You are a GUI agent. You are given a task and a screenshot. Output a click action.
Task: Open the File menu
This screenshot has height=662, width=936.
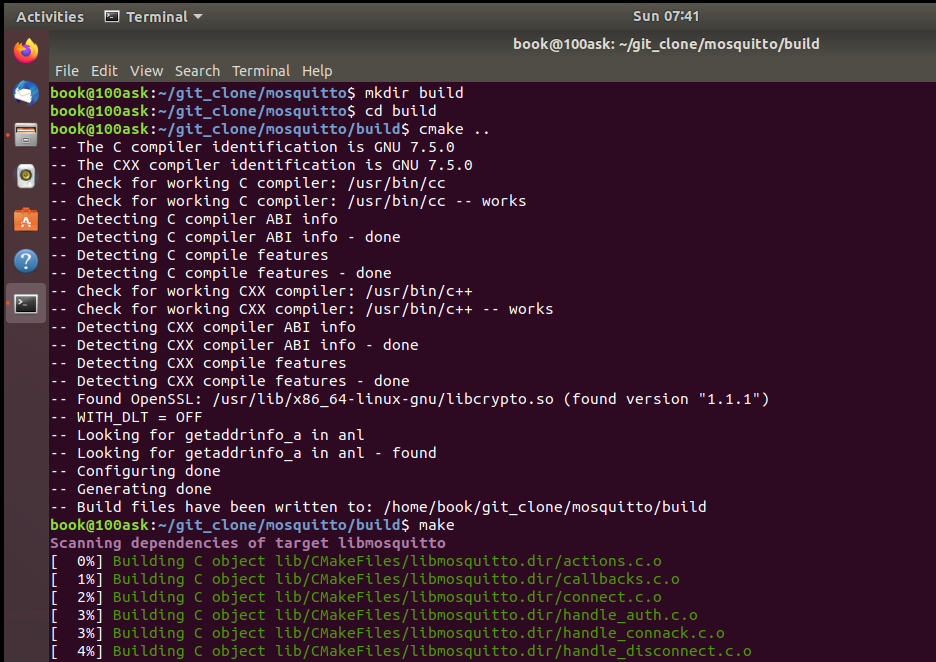67,71
